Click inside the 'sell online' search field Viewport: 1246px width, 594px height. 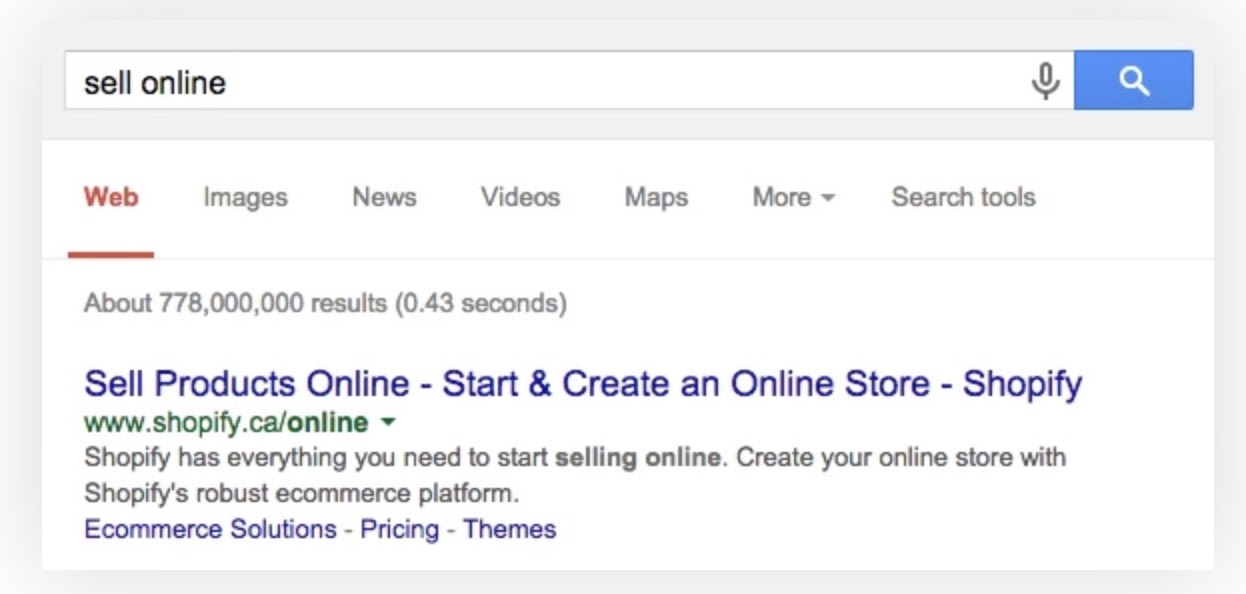pos(540,81)
